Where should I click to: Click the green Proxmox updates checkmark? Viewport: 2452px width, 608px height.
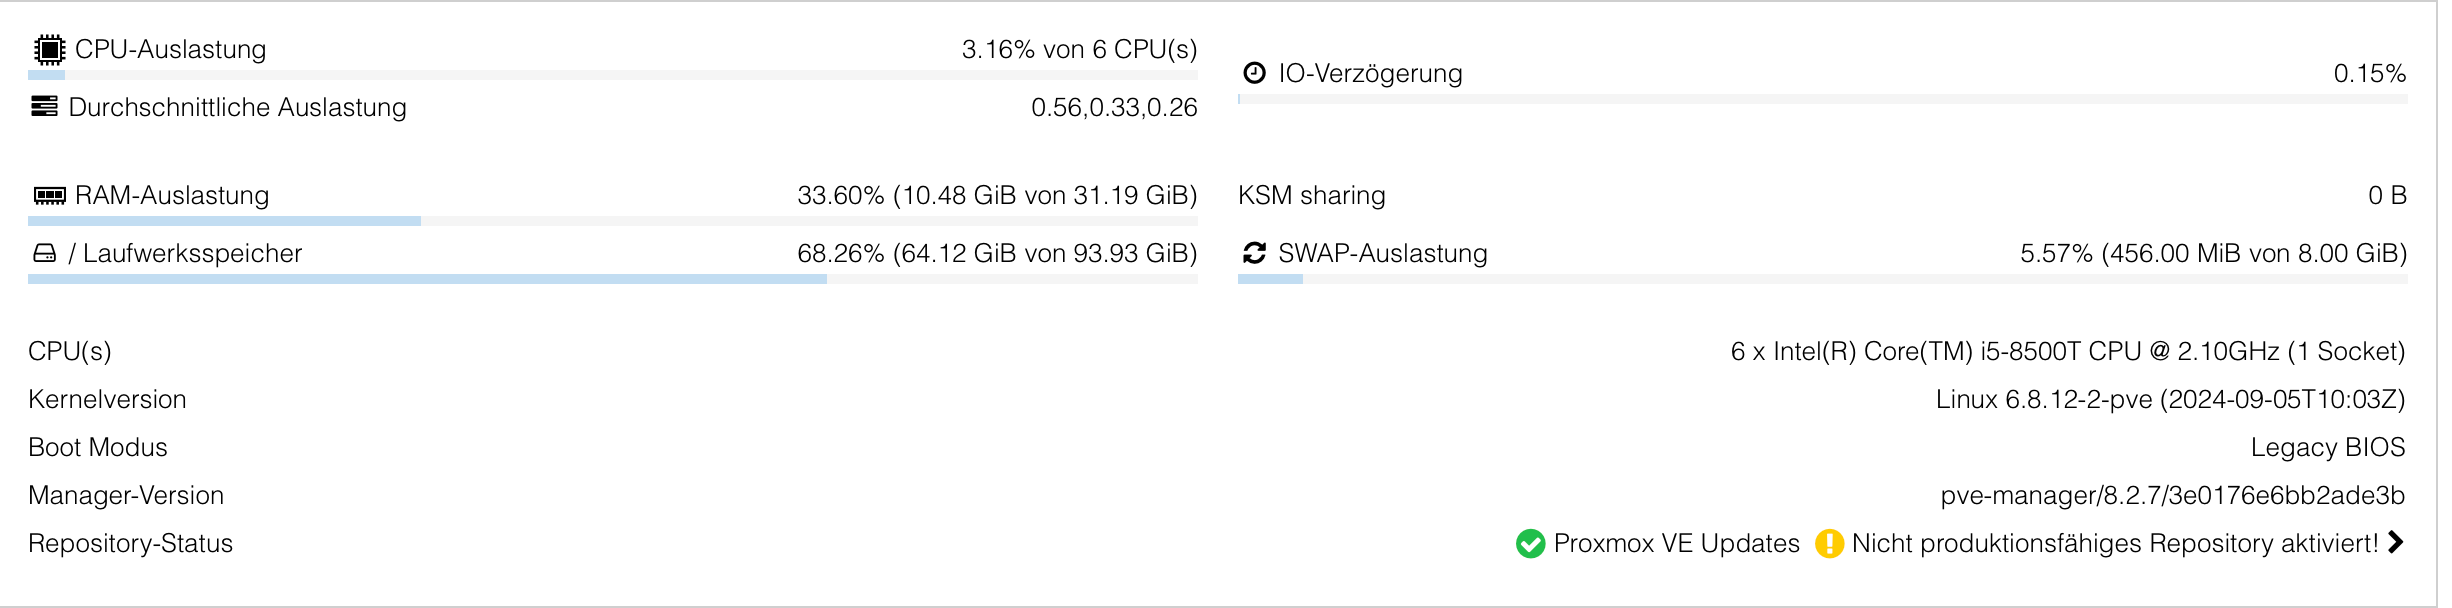click(x=1530, y=543)
